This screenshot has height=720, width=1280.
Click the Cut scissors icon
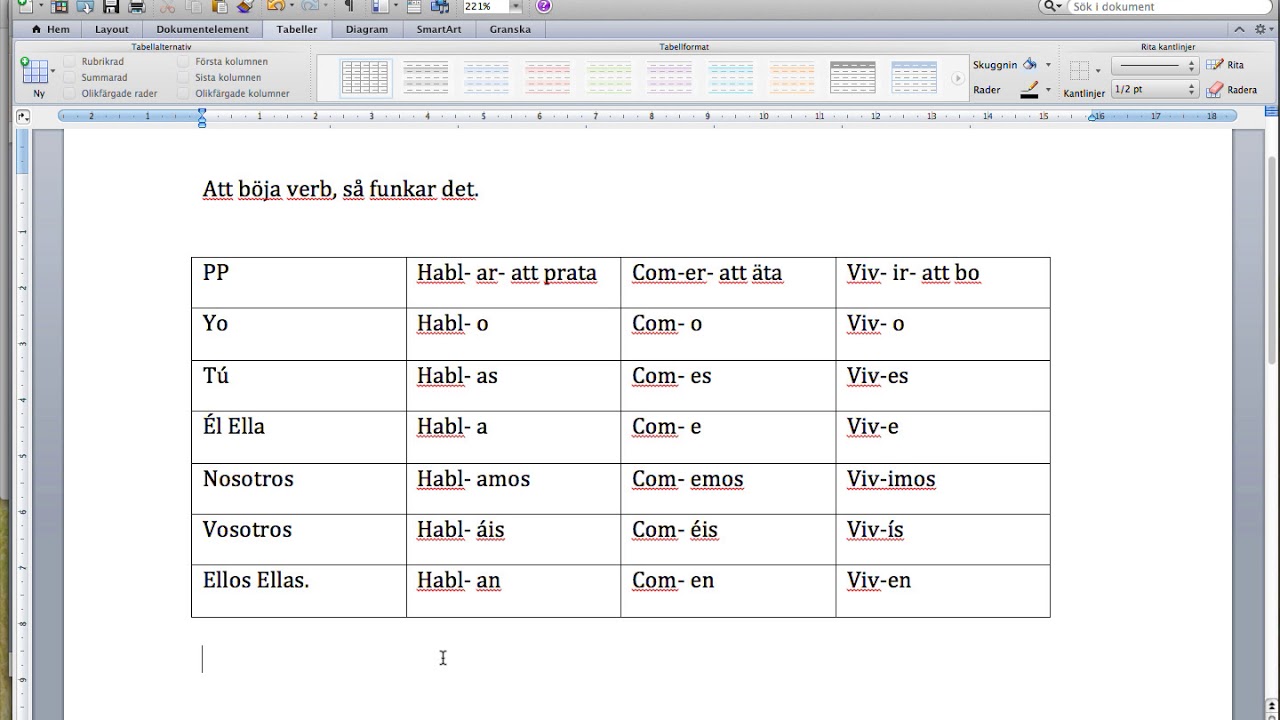click(x=168, y=6)
